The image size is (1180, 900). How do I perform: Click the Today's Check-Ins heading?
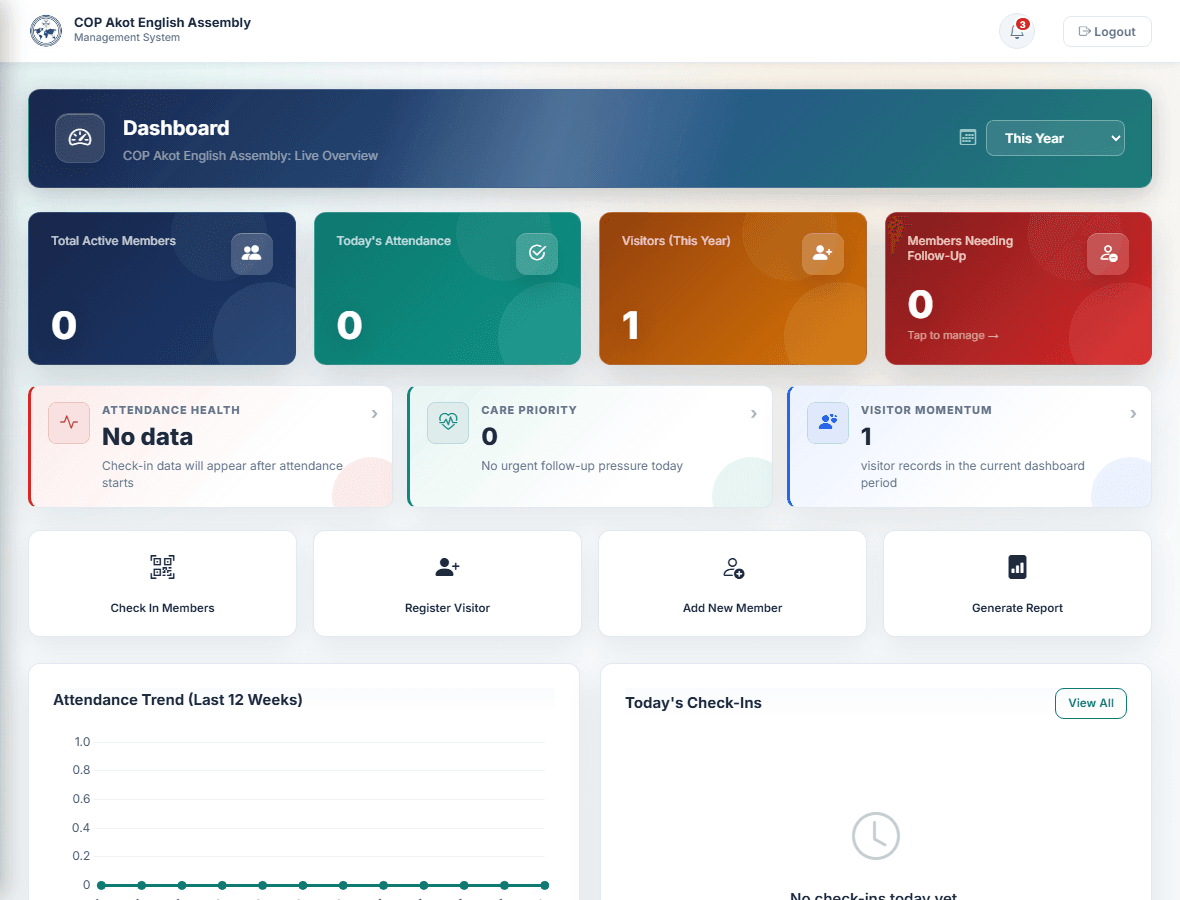pos(693,703)
